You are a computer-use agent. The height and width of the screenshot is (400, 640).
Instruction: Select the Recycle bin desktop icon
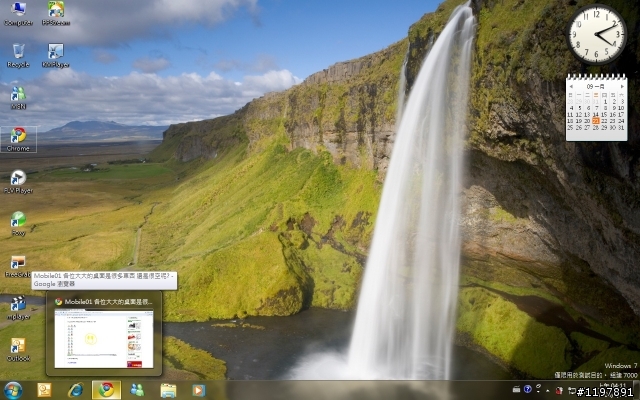tap(18, 56)
